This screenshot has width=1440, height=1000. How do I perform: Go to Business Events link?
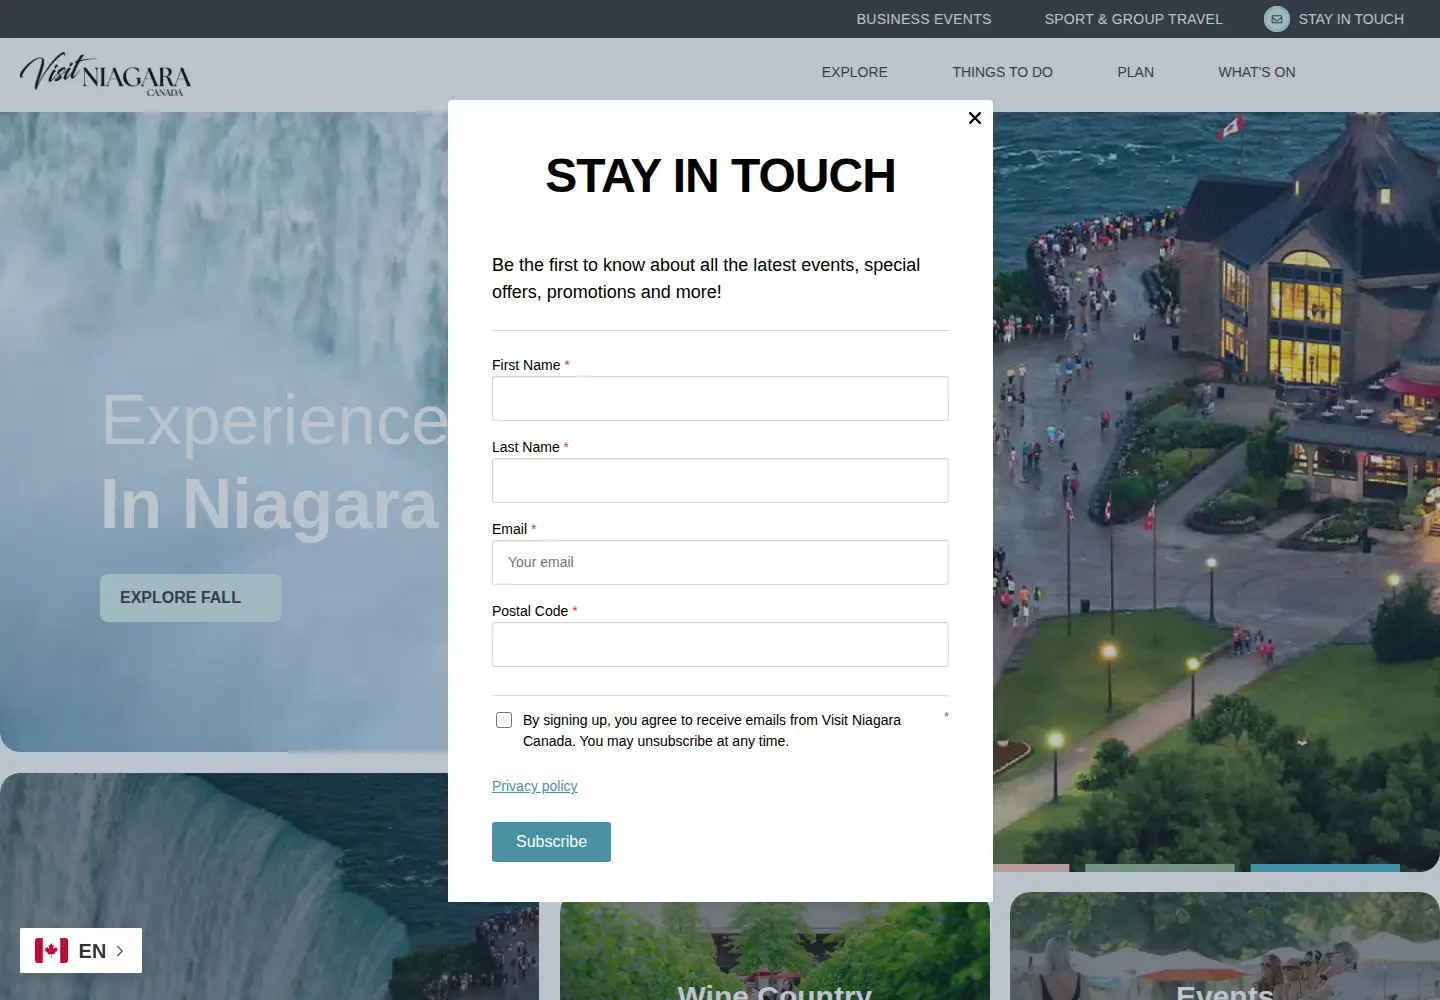924,19
